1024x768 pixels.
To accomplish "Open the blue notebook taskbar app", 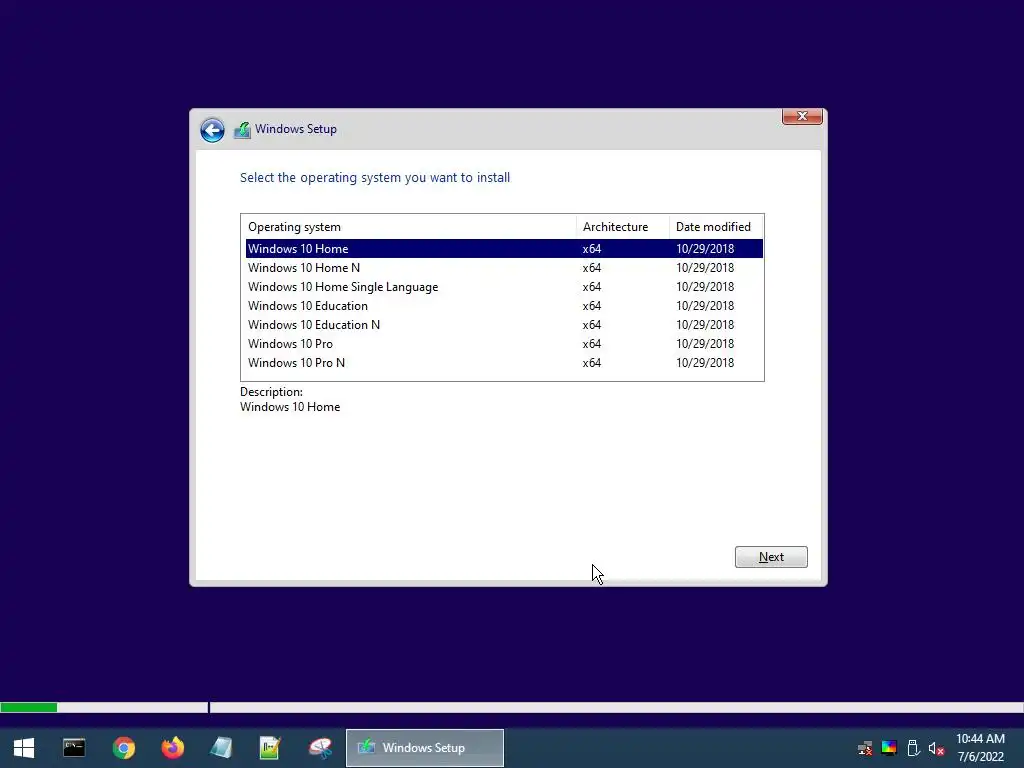I will [x=222, y=748].
